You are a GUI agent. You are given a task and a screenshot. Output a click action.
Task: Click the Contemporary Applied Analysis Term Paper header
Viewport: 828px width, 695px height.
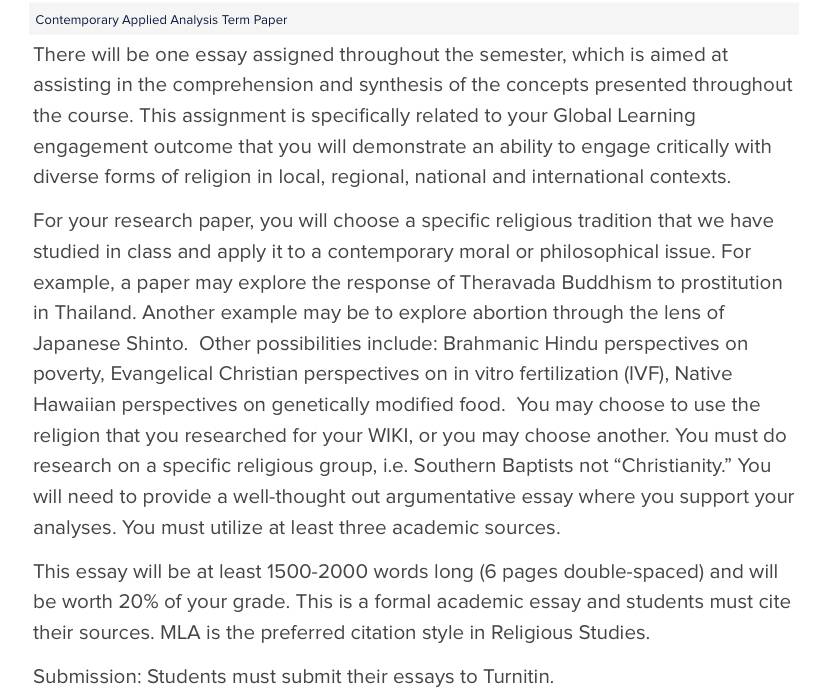tap(161, 20)
